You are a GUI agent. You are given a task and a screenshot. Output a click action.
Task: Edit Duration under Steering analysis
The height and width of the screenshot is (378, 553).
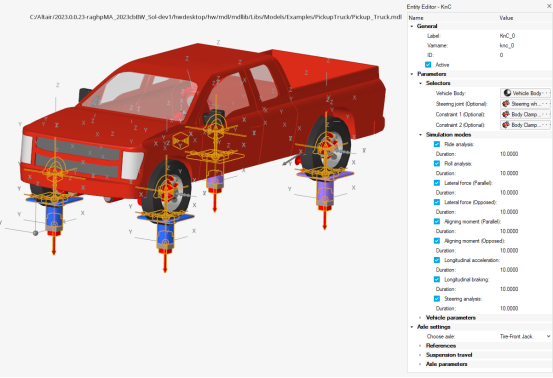point(509,309)
